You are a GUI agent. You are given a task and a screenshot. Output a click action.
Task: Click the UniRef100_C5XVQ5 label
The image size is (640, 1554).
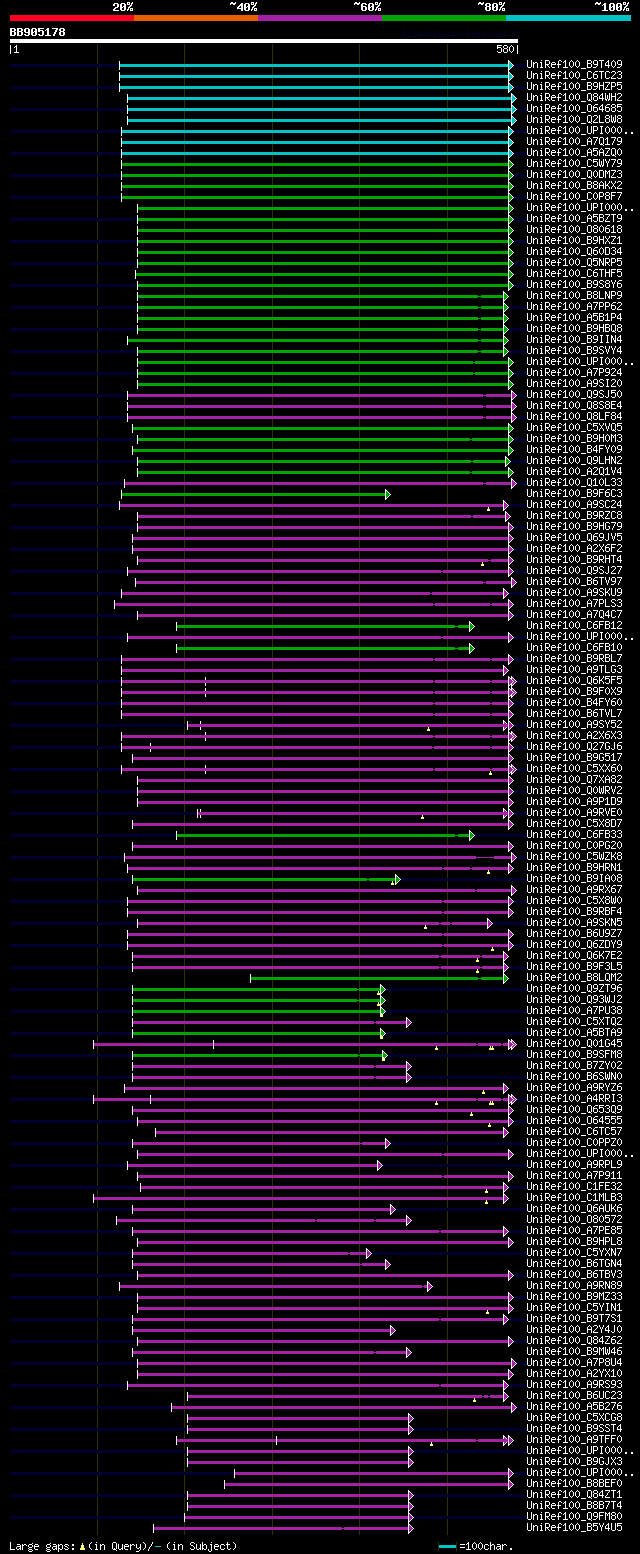pyautogui.click(x=574, y=427)
